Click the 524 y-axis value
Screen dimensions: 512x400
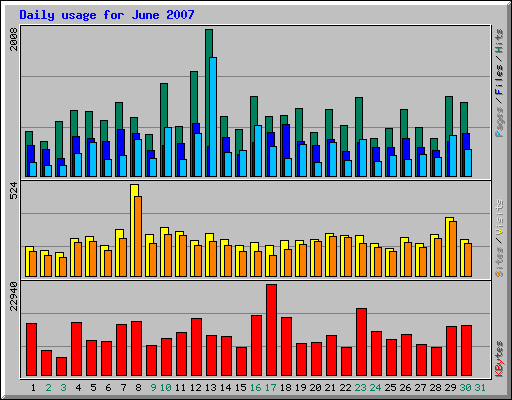pos(14,191)
